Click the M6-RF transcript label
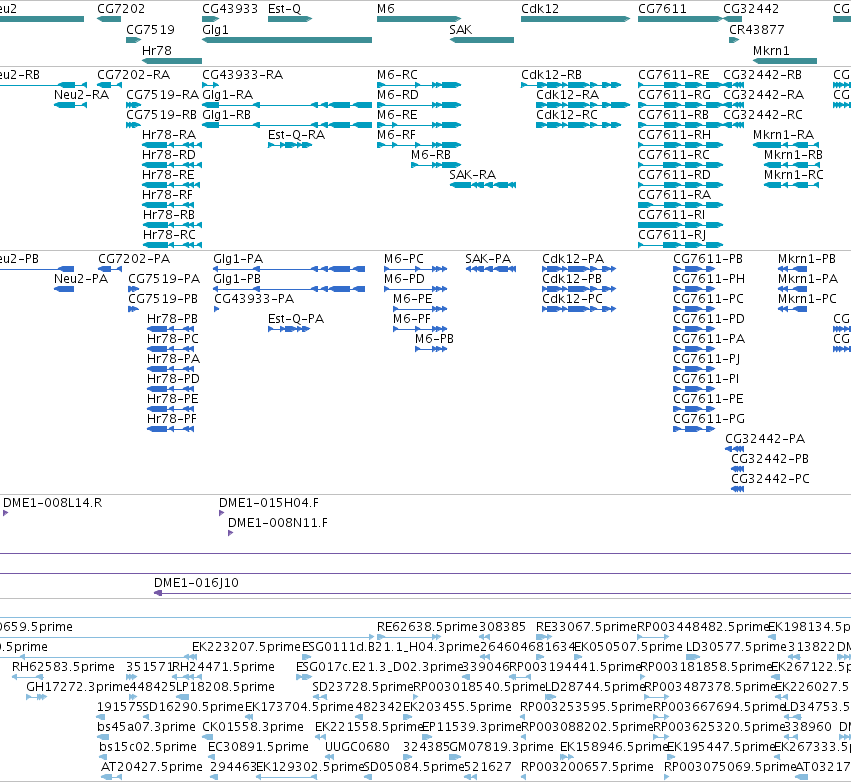 [x=396, y=135]
